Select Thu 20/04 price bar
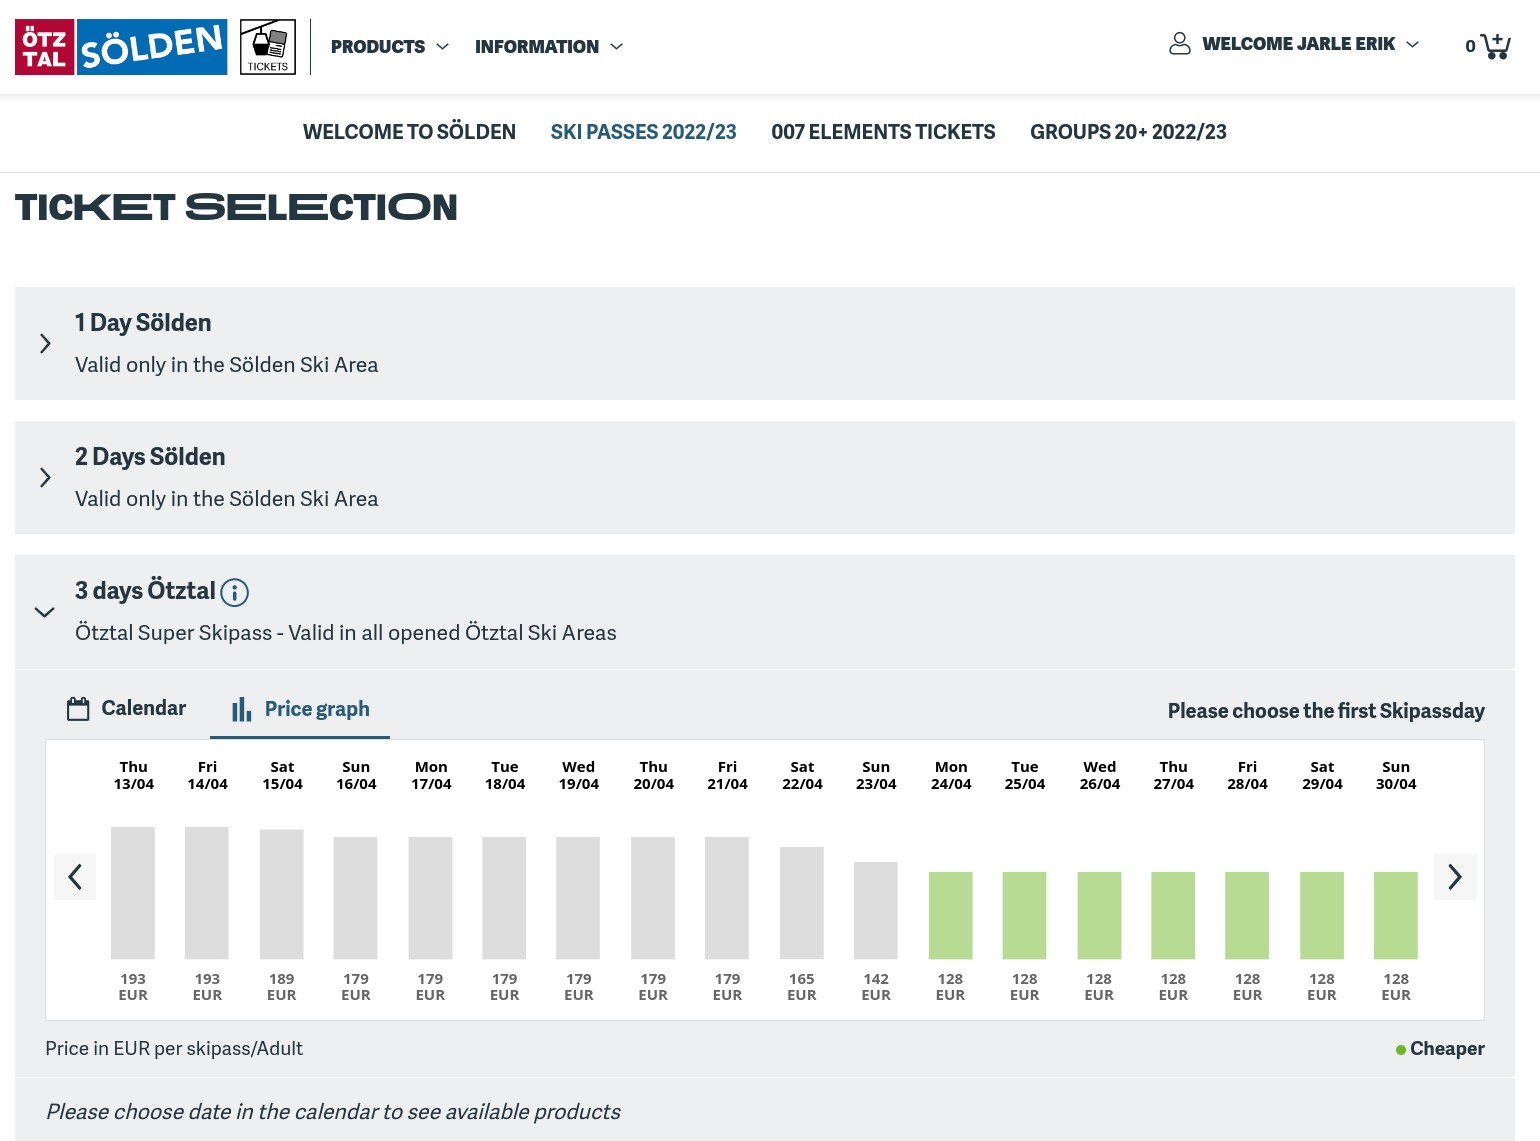The width and height of the screenshot is (1540, 1141). [x=654, y=898]
